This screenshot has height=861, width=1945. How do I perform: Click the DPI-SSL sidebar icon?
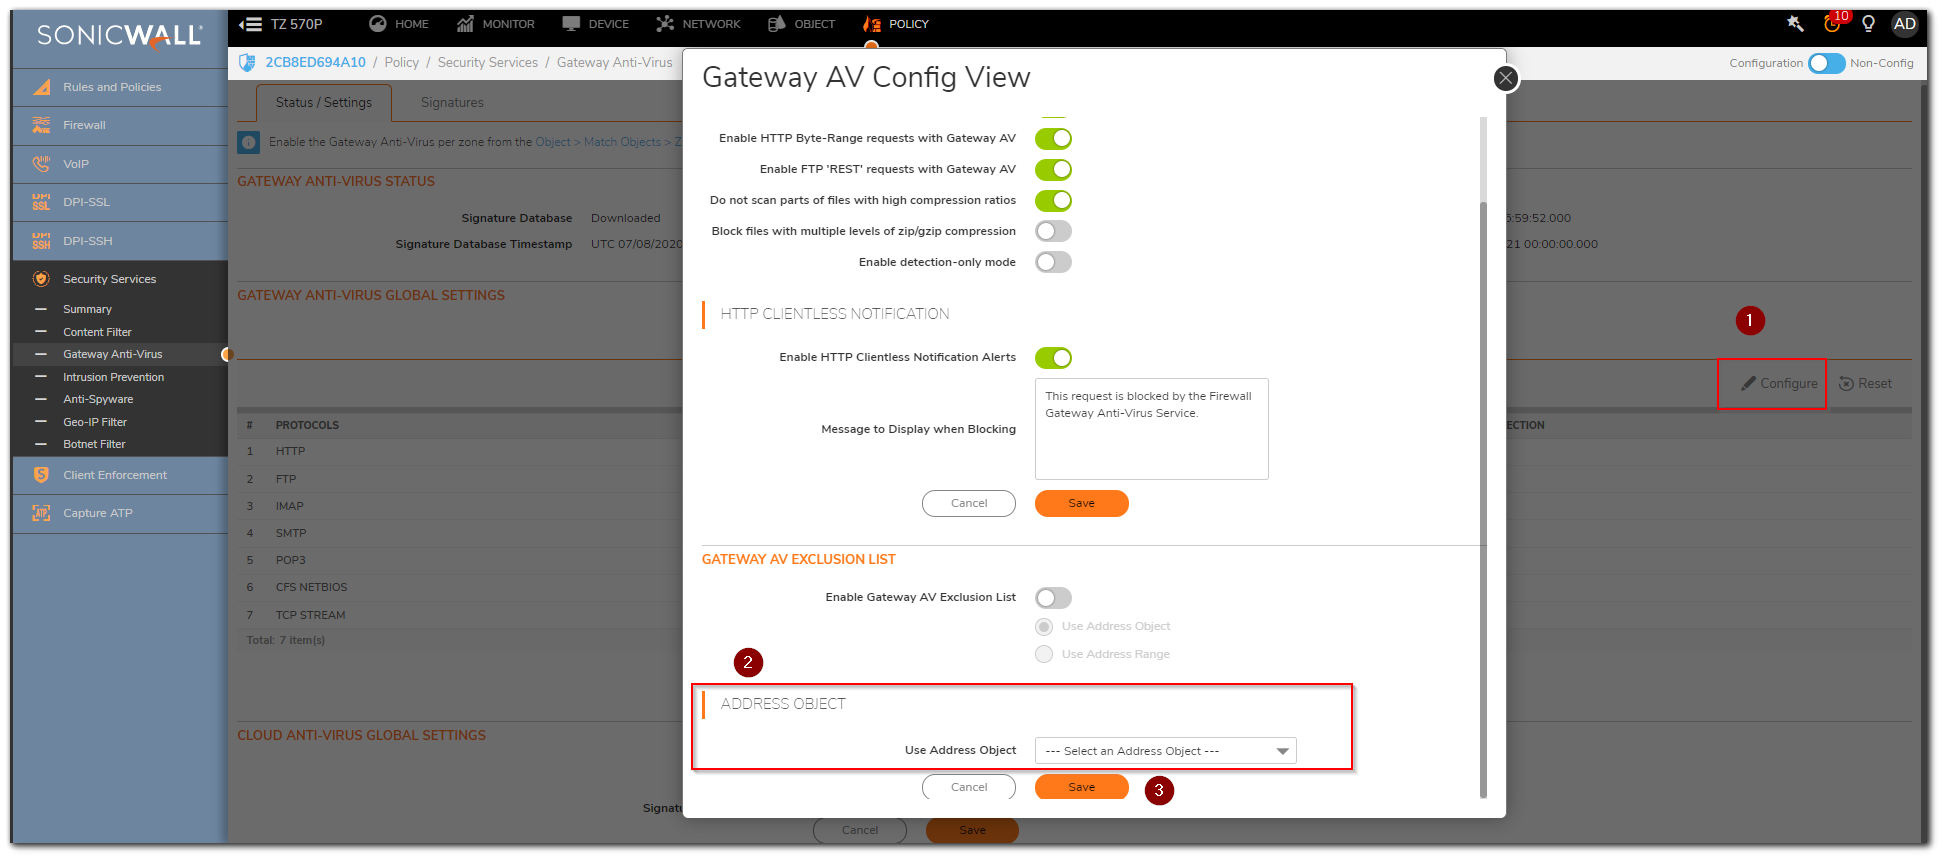(41, 202)
